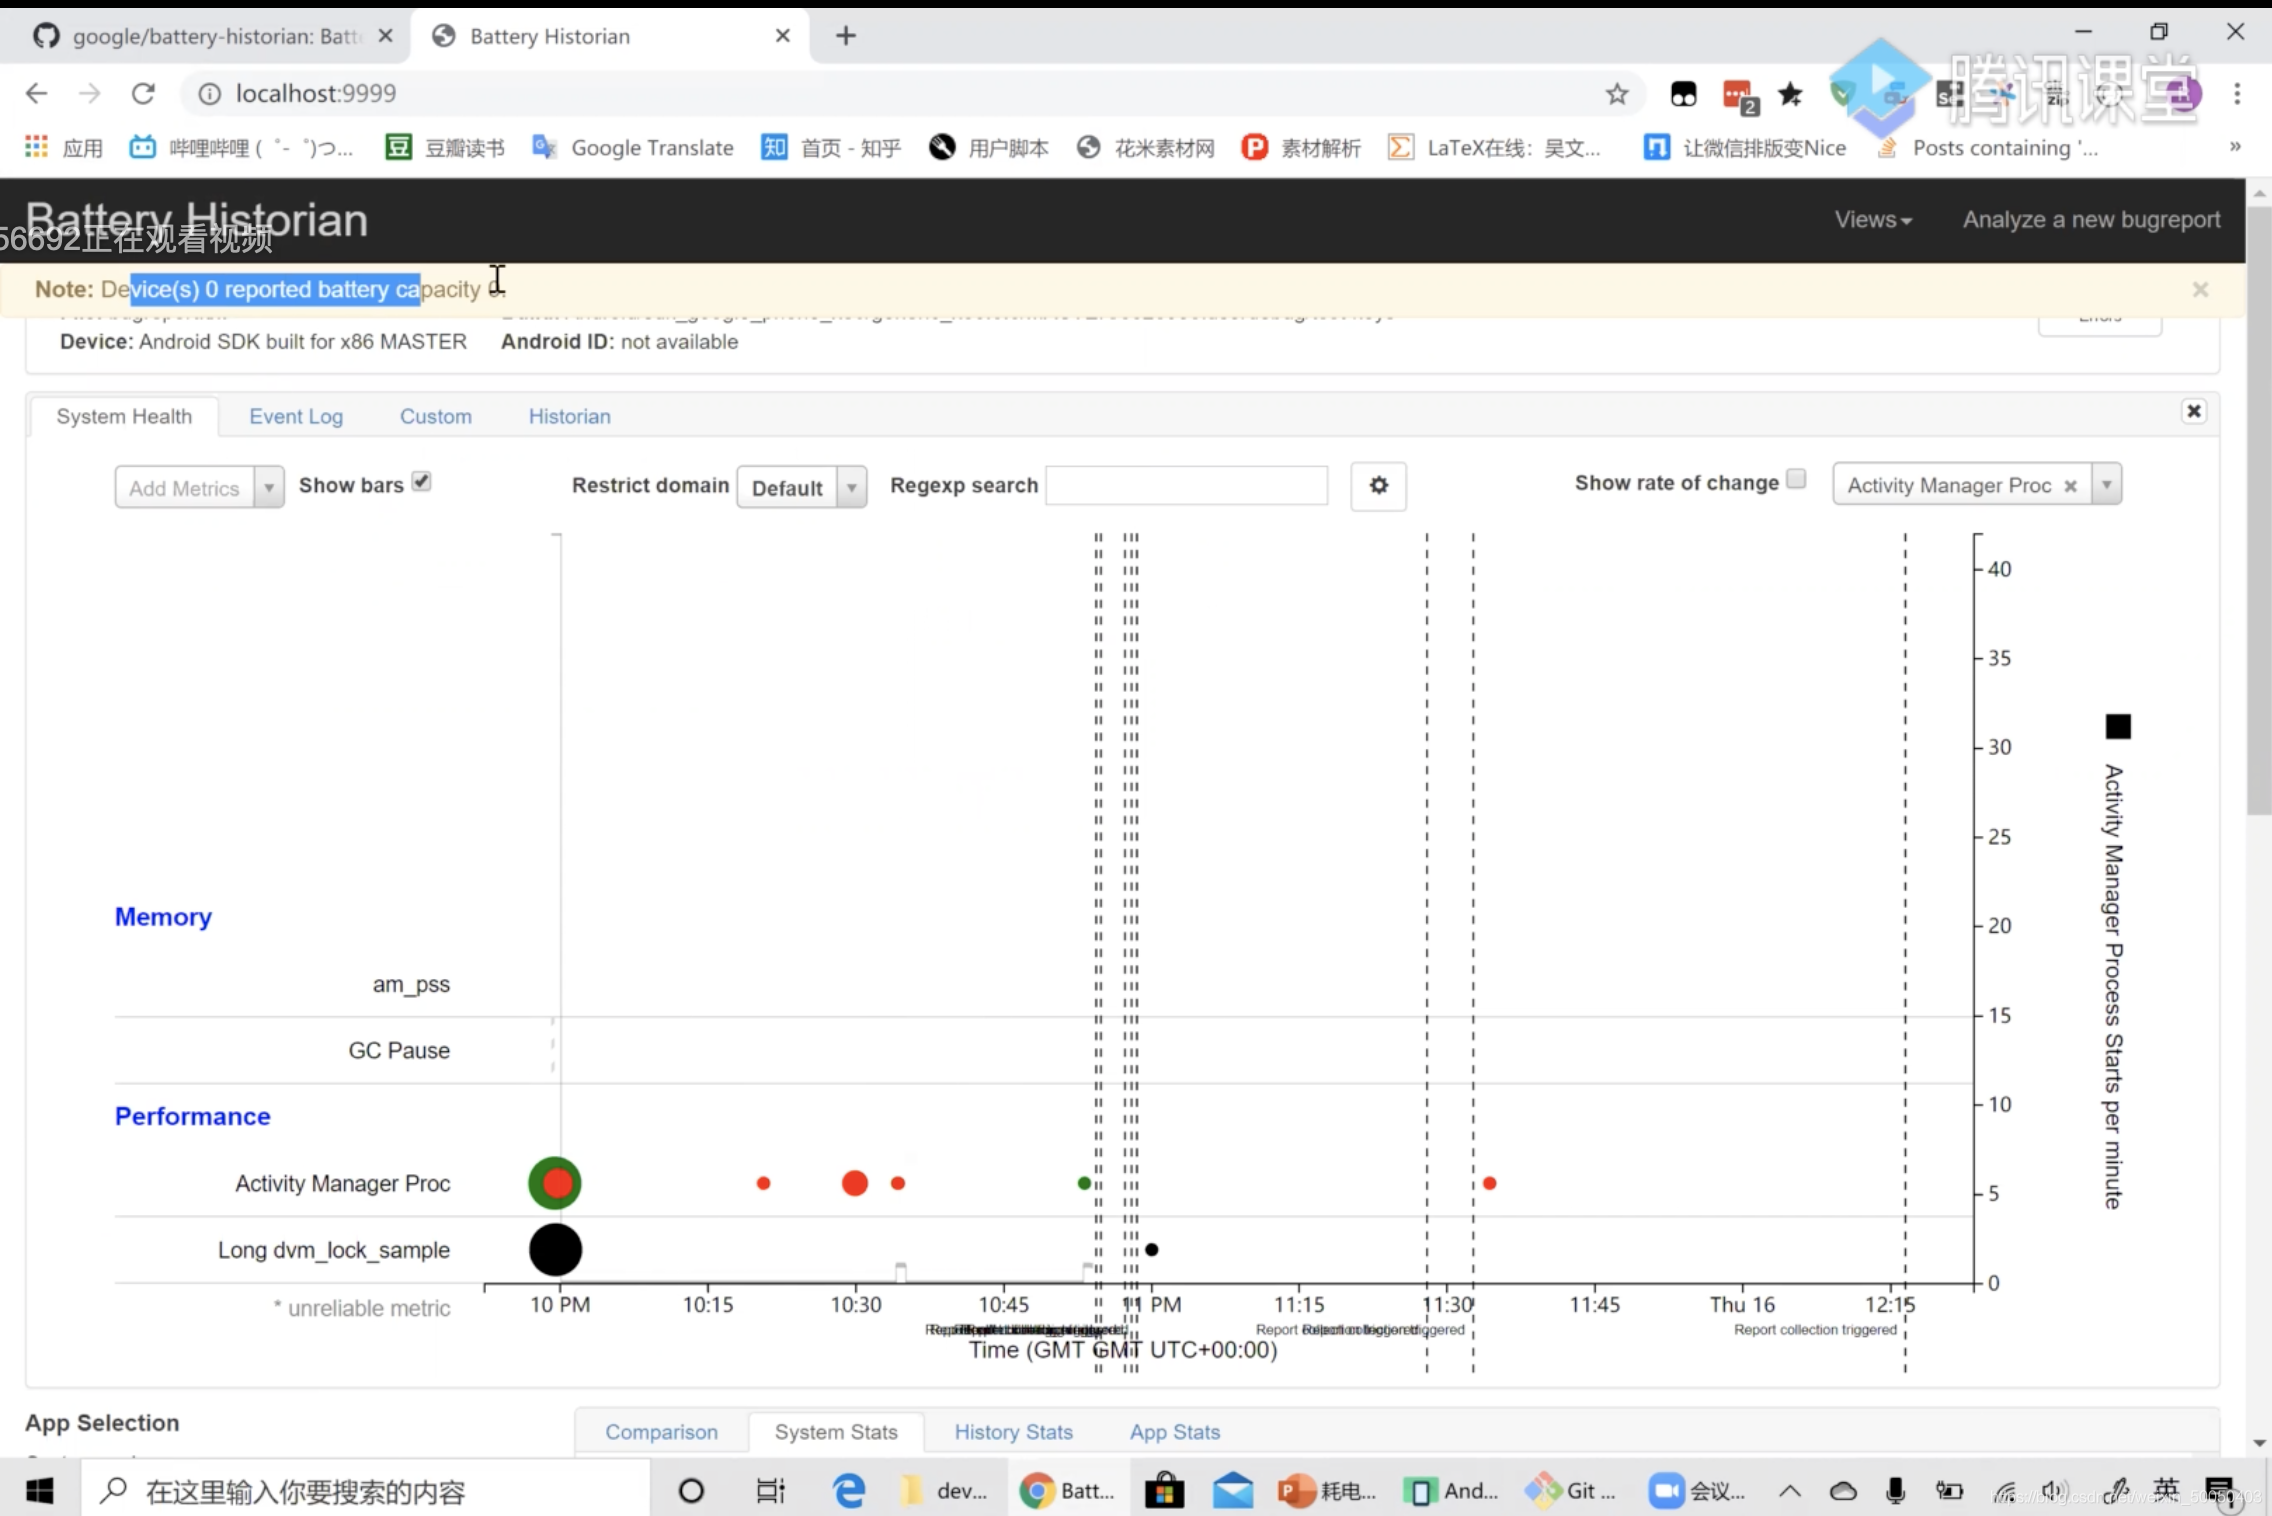Expand the Add Metrics dropdown
This screenshot has height=1516, width=2272.
click(268, 488)
